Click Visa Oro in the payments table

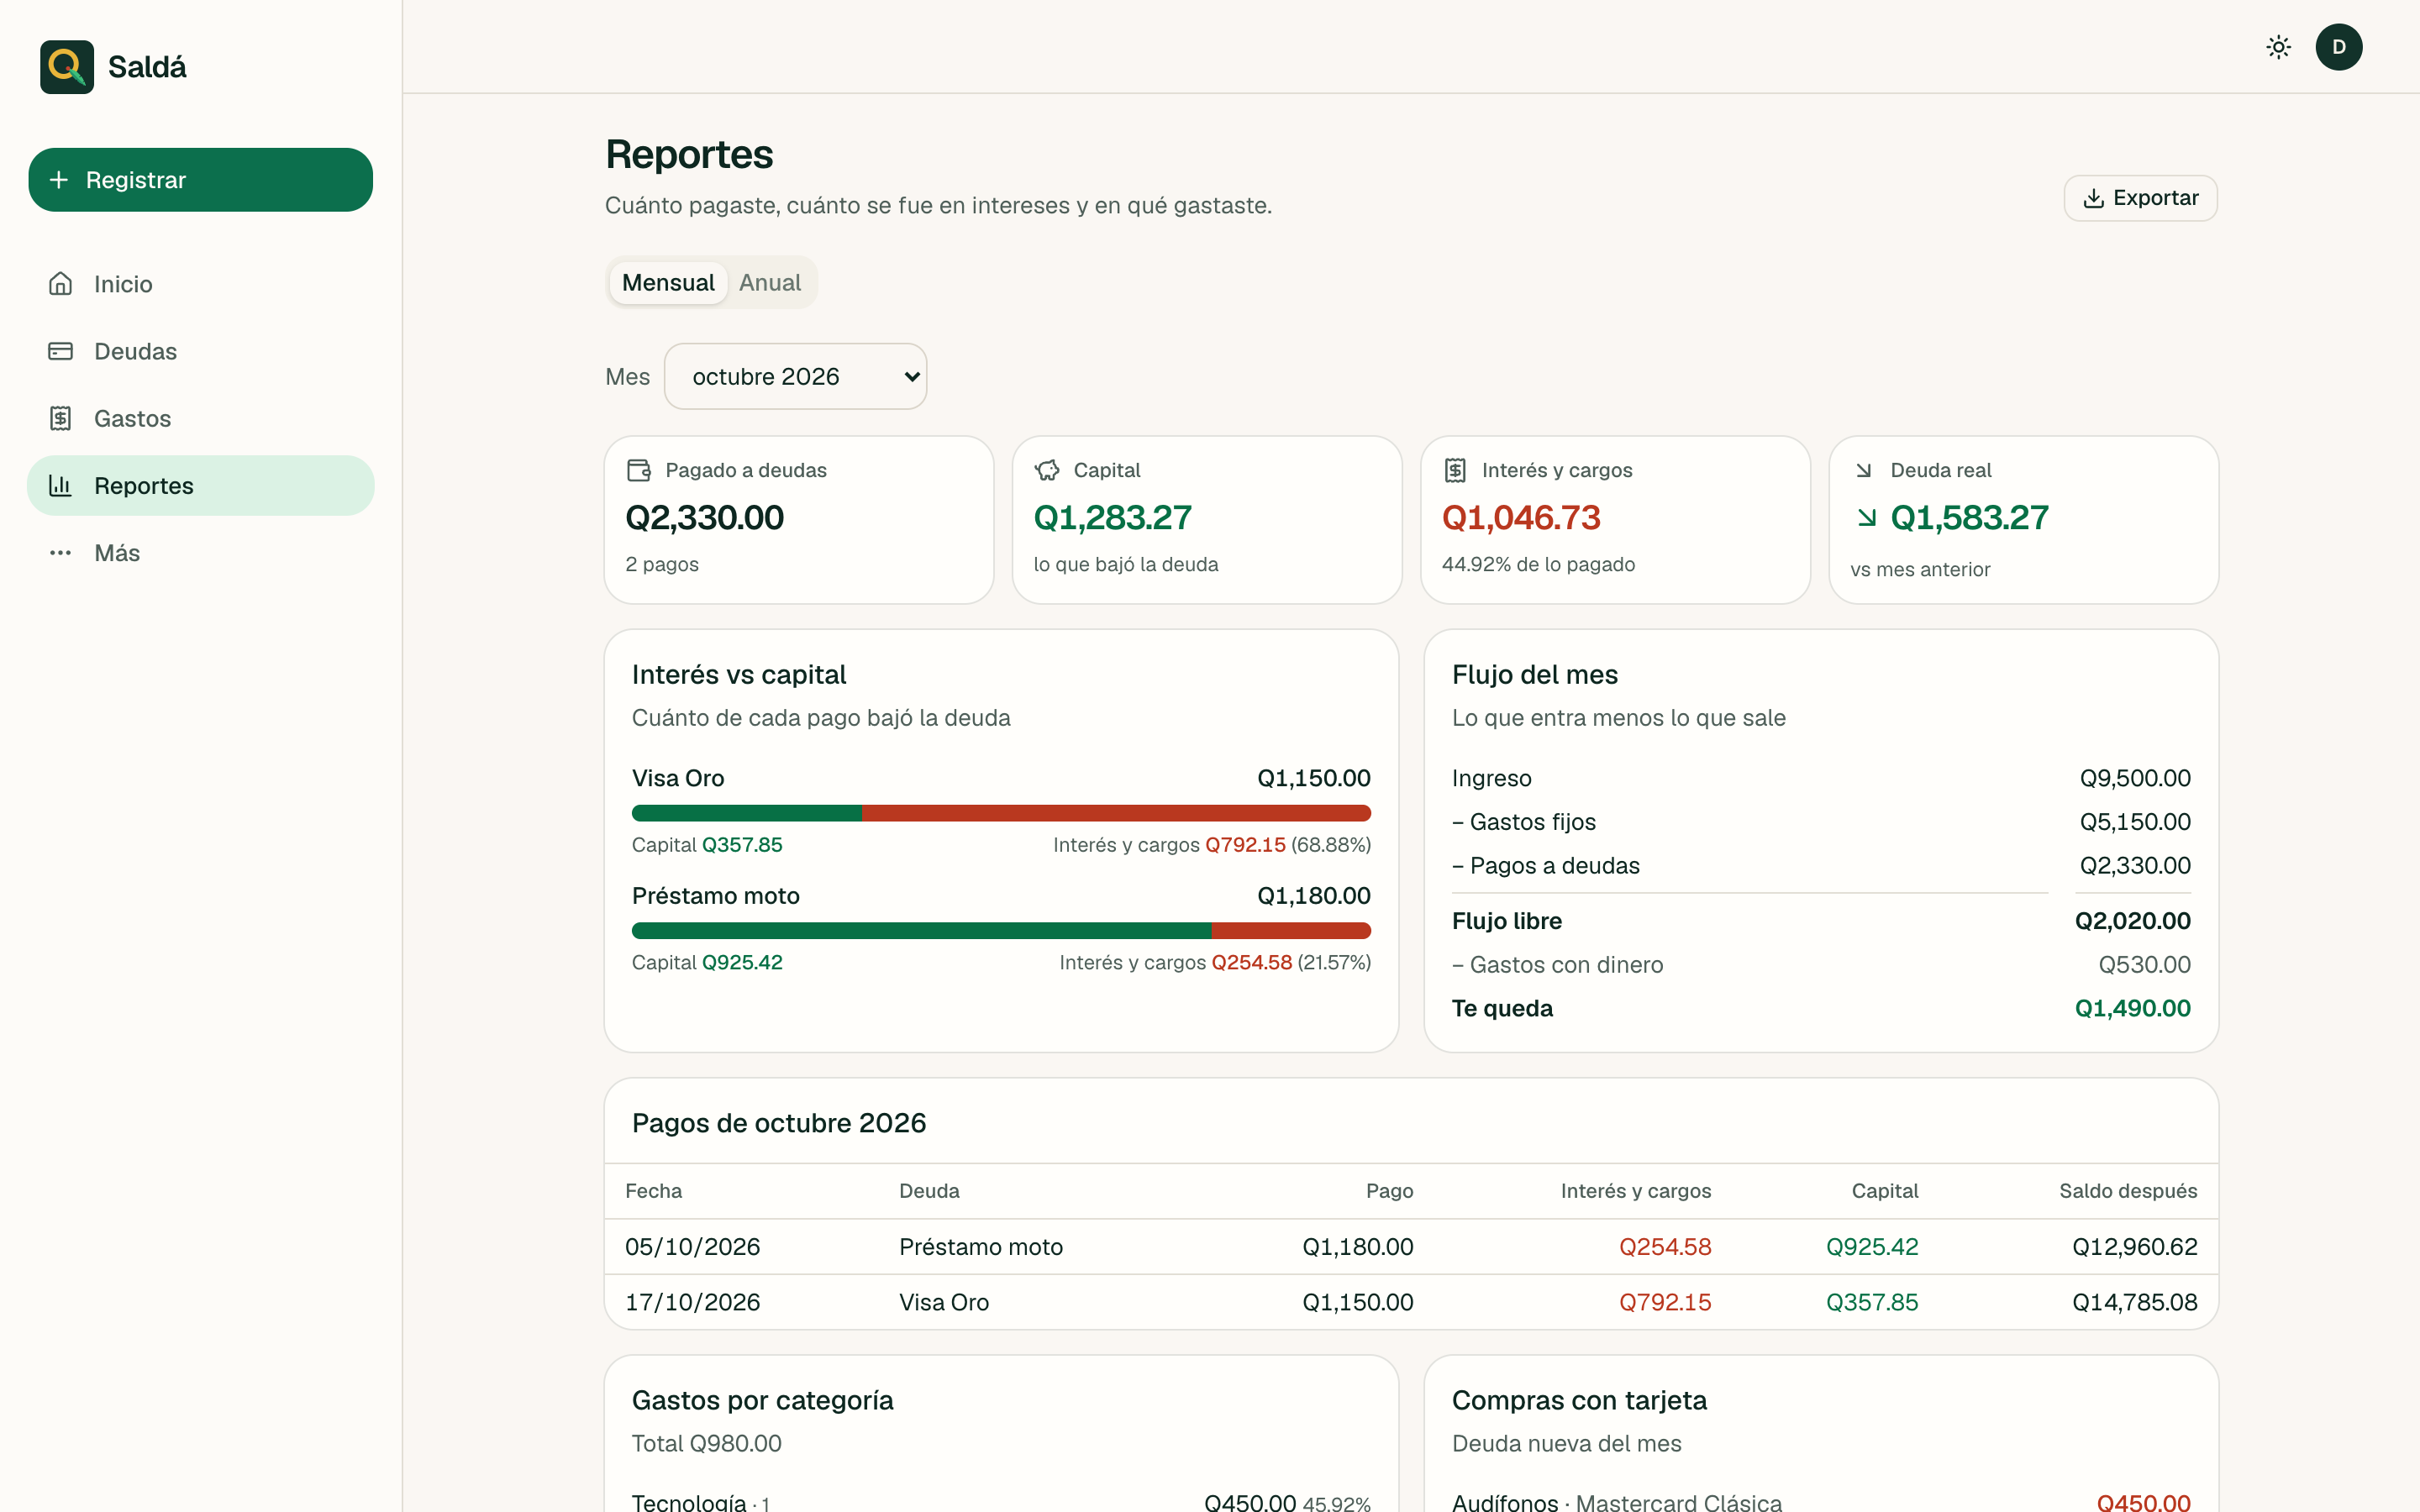click(x=944, y=1302)
